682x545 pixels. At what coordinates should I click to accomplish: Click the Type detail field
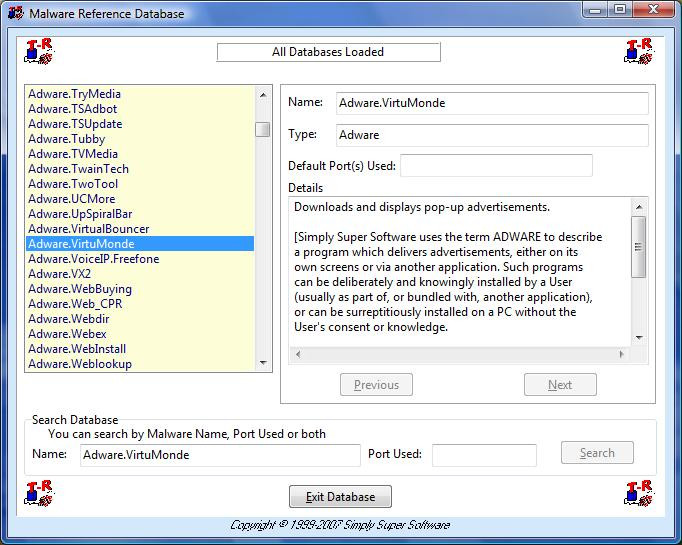(x=492, y=135)
